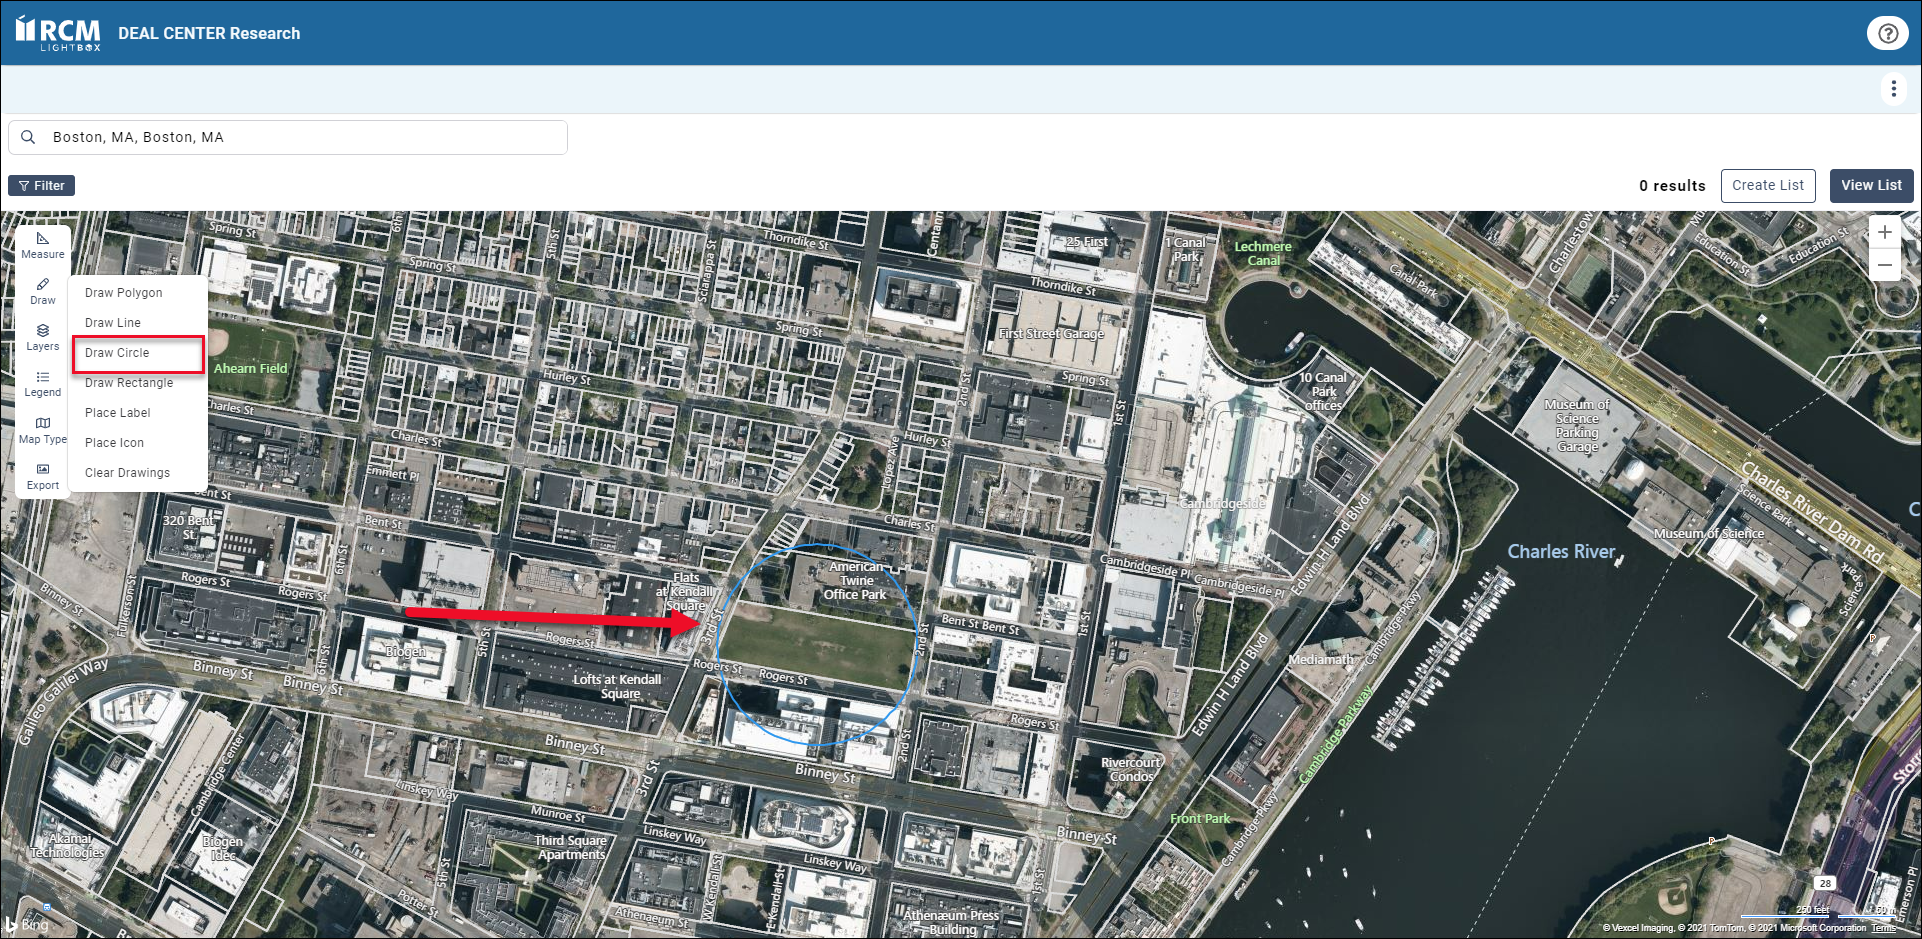Change the Map Type
Viewport: 1922px width, 939px height.
[x=42, y=430]
